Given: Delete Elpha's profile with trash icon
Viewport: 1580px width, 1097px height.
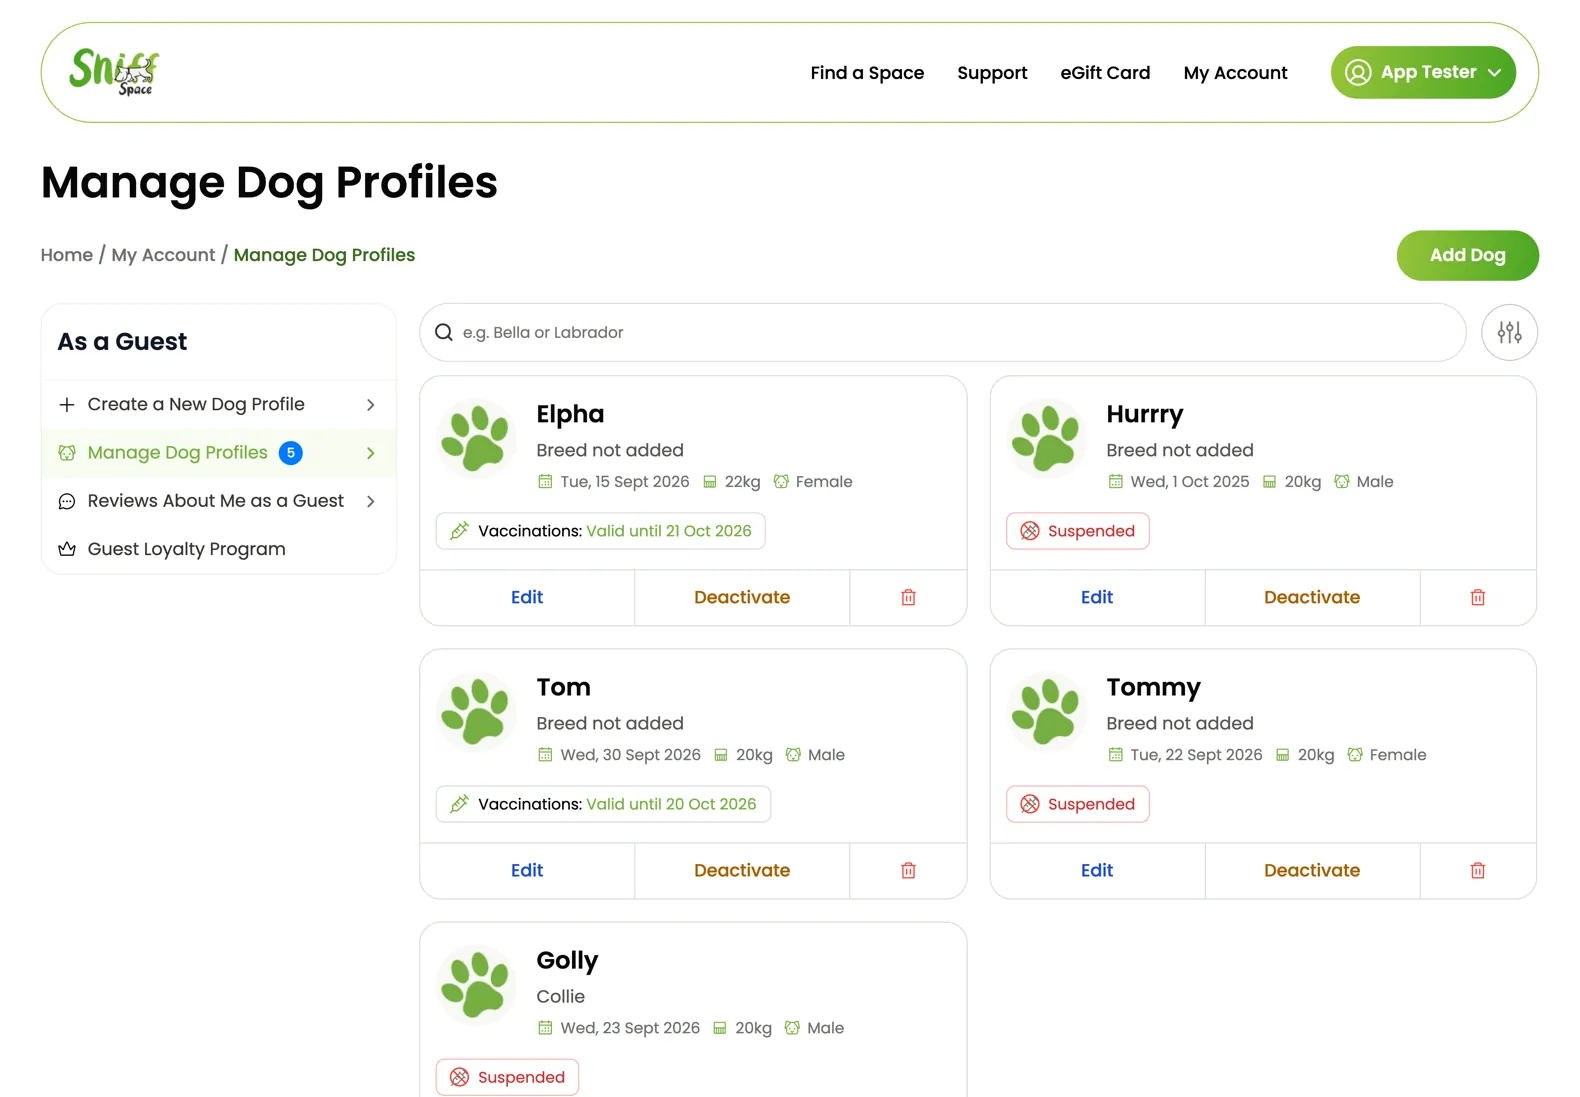Looking at the screenshot, I should [908, 597].
